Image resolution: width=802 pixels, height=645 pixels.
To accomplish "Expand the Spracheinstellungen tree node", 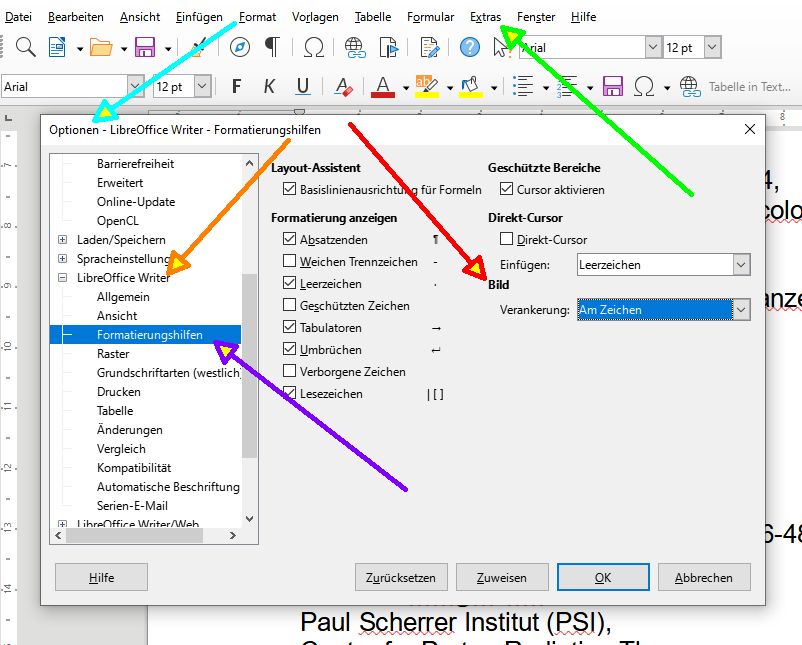I will pyautogui.click(x=62, y=258).
